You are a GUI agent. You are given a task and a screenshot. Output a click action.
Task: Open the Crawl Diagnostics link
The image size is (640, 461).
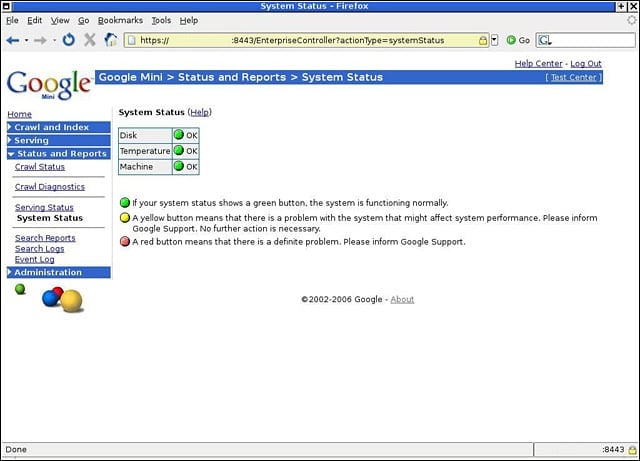[x=50, y=187]
